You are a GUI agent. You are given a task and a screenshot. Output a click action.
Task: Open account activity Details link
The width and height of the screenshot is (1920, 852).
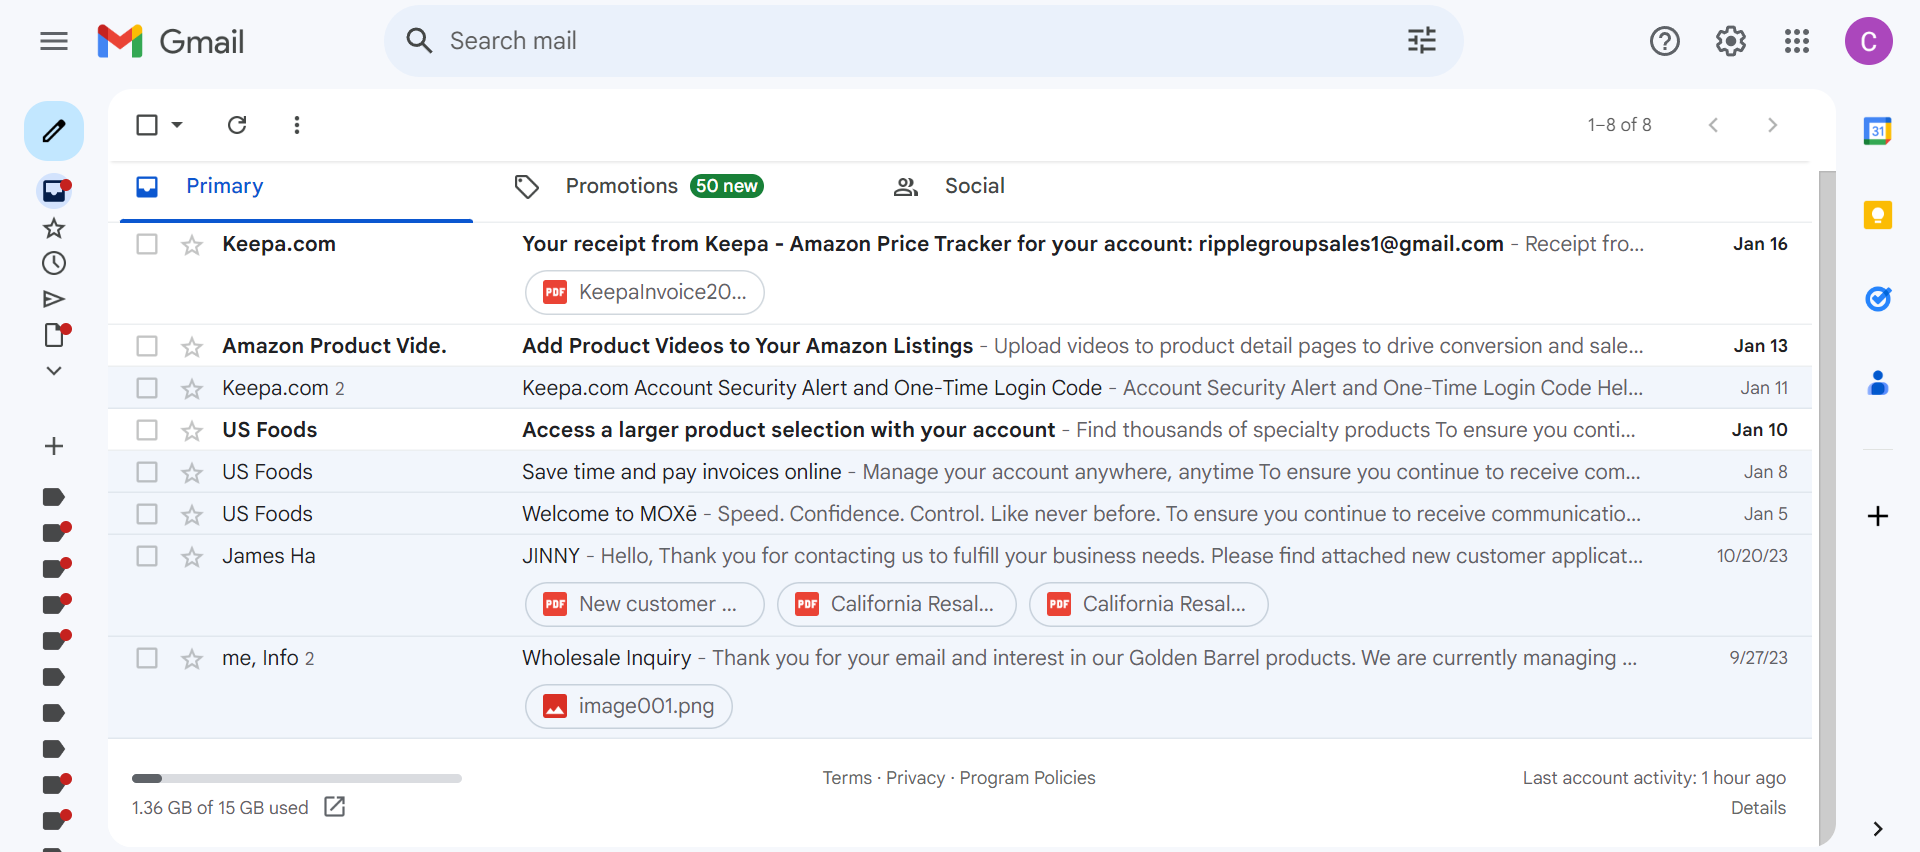1758,808
